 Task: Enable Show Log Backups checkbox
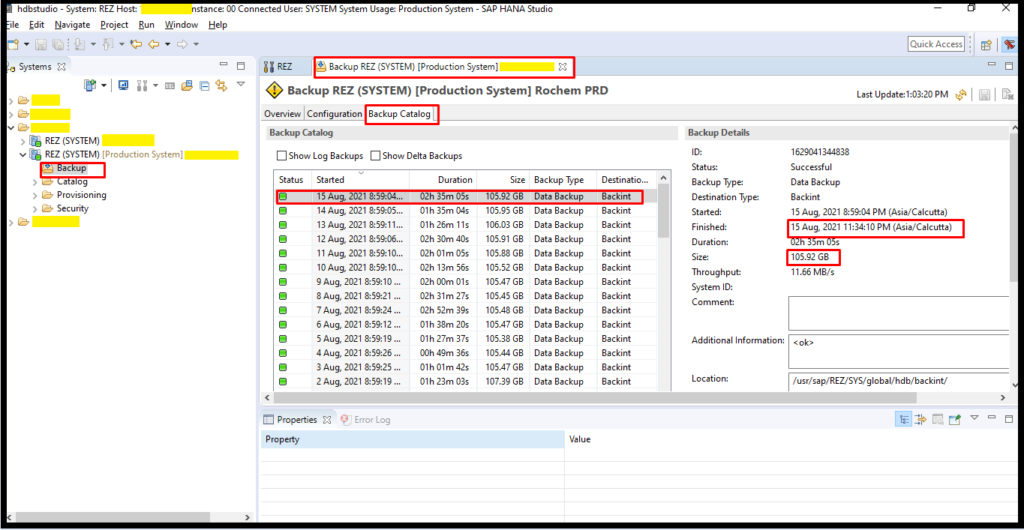[x=281, y=156]
